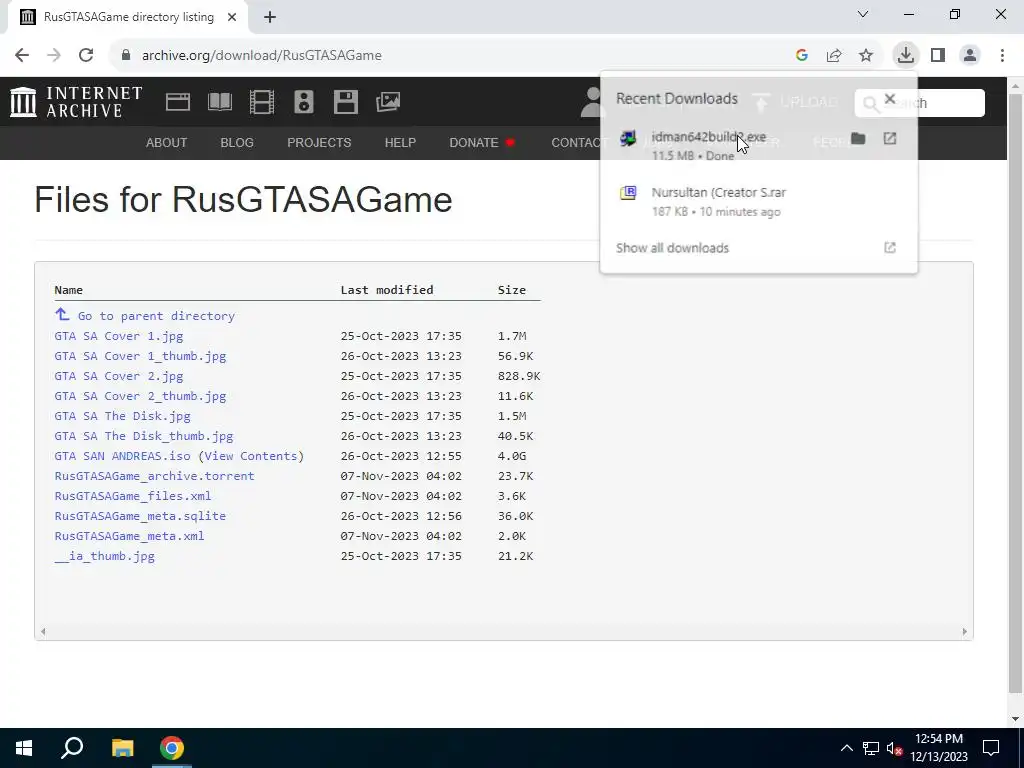Image resolution: width=1024 pixels, height=768 pixels.
Task: Click the Nursultan (Creator S.rar download entry
Action: [758, 201]
